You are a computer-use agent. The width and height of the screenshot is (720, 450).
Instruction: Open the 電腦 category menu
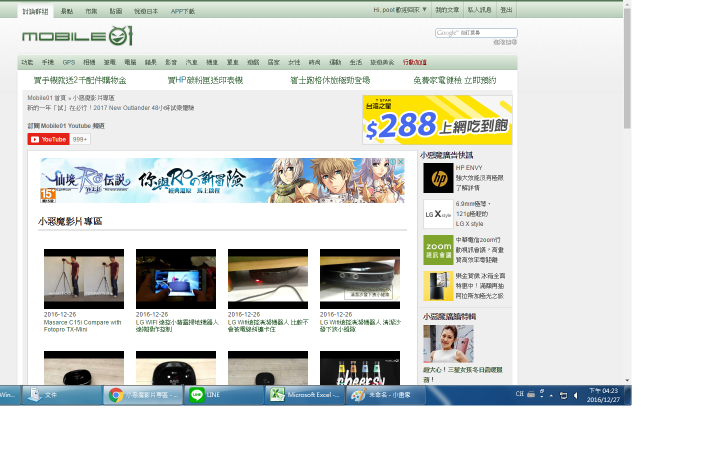[x=130, y=62]
